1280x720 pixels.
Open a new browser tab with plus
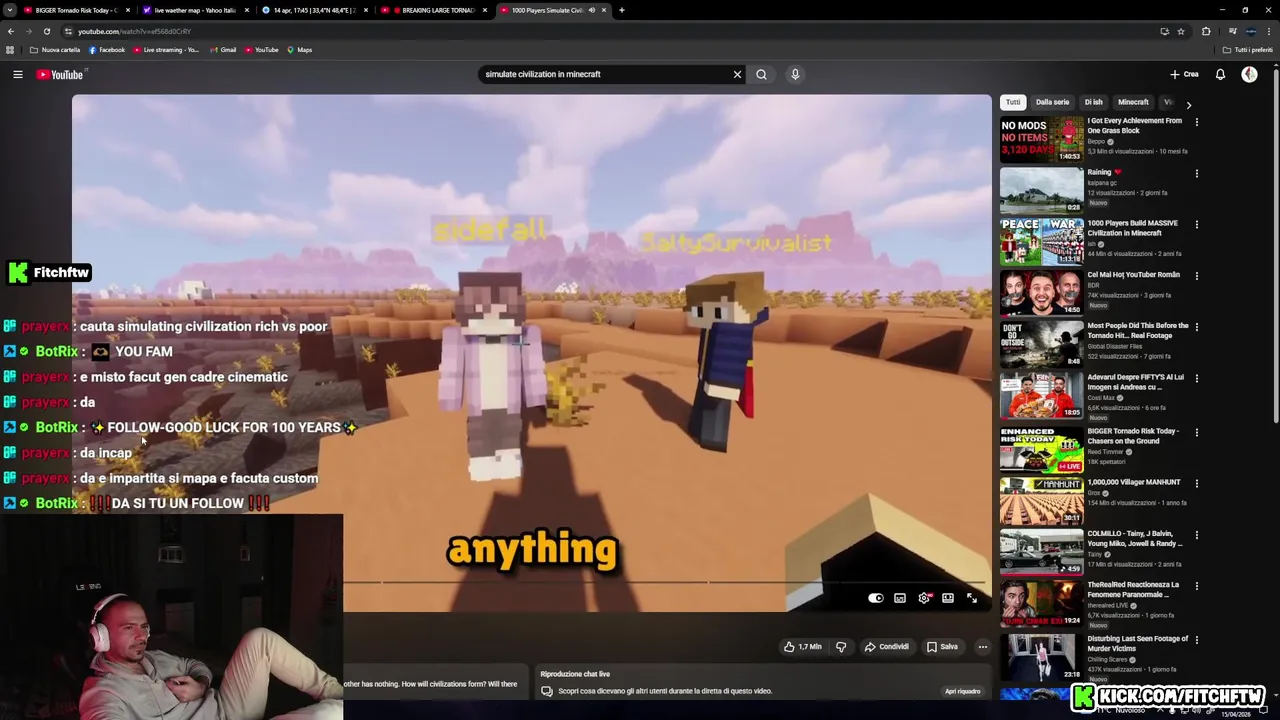621,10
